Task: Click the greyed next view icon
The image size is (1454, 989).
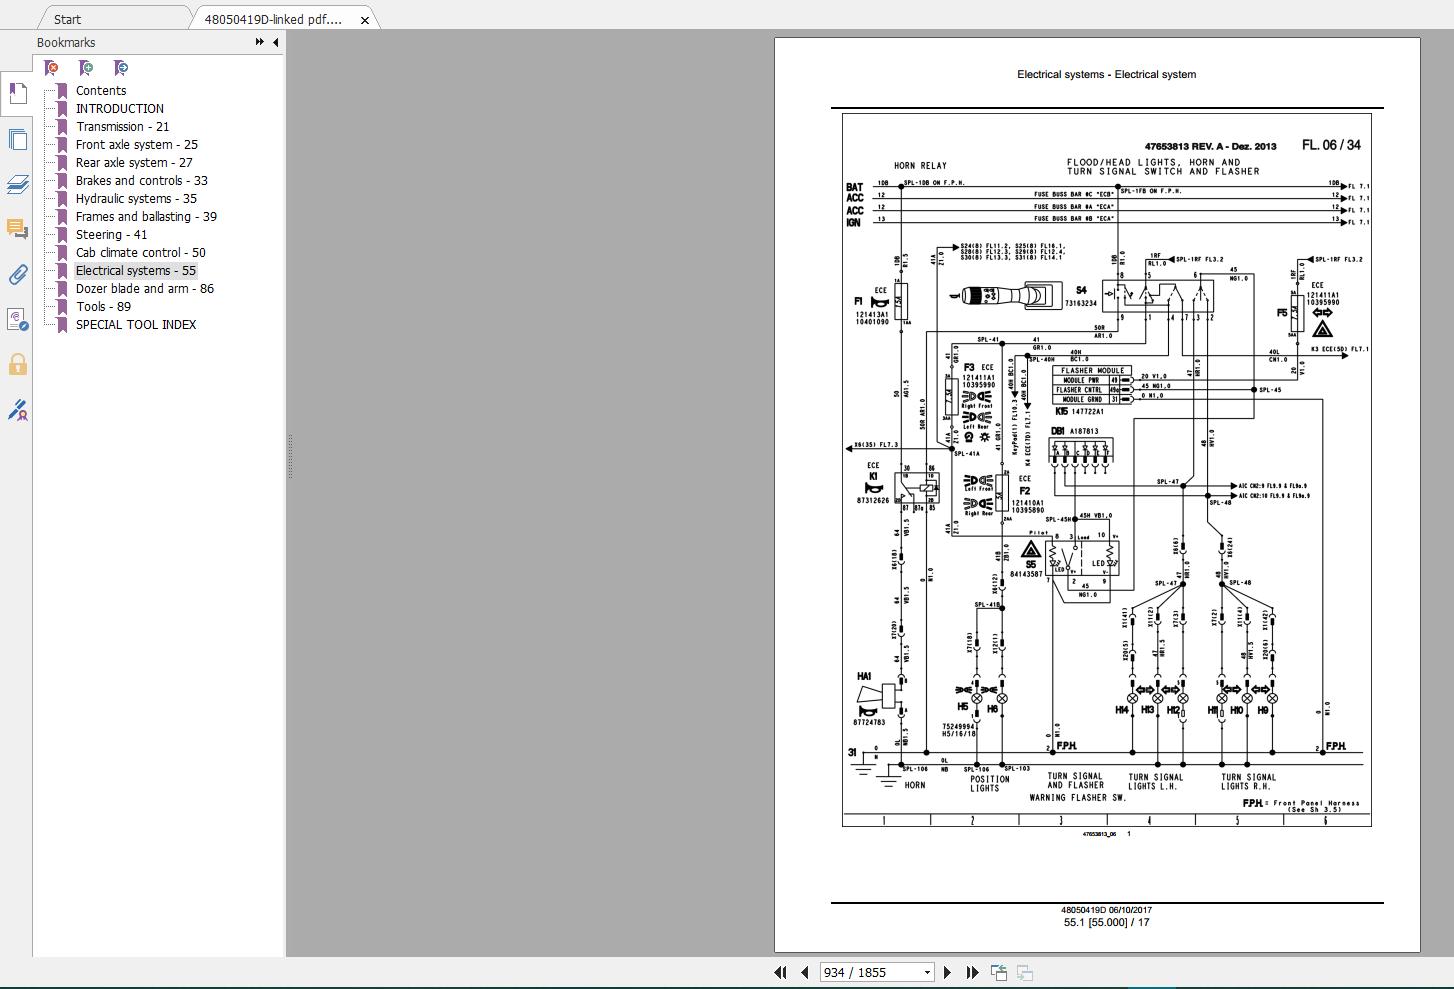Action: click(1025, 972)
